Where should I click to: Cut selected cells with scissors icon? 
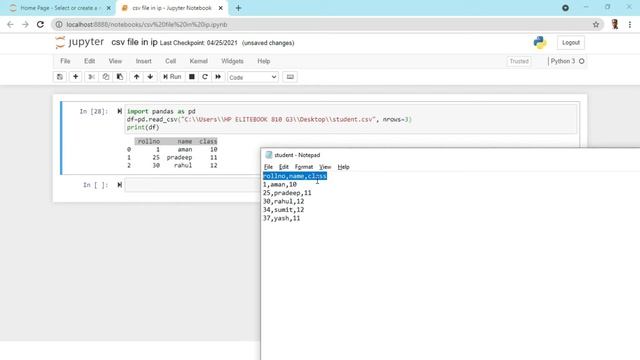91,77
